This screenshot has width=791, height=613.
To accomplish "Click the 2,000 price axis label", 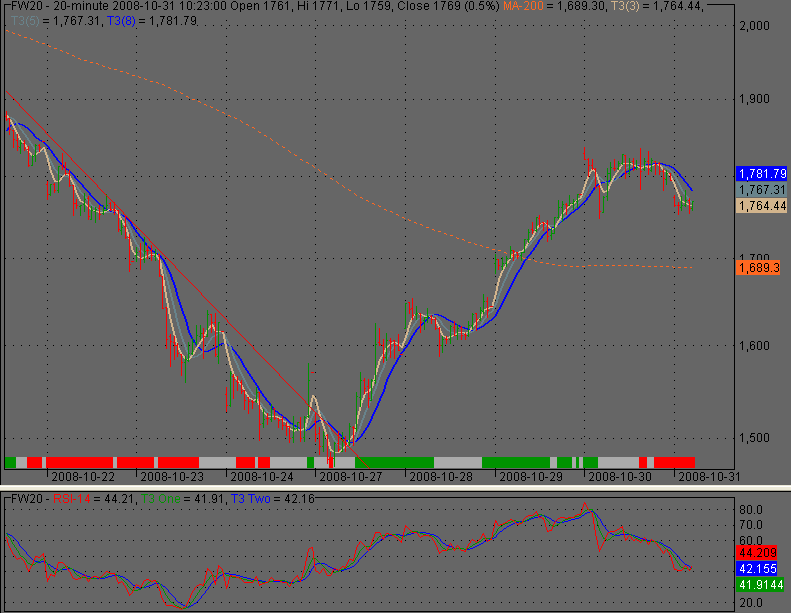I will 754,25.
